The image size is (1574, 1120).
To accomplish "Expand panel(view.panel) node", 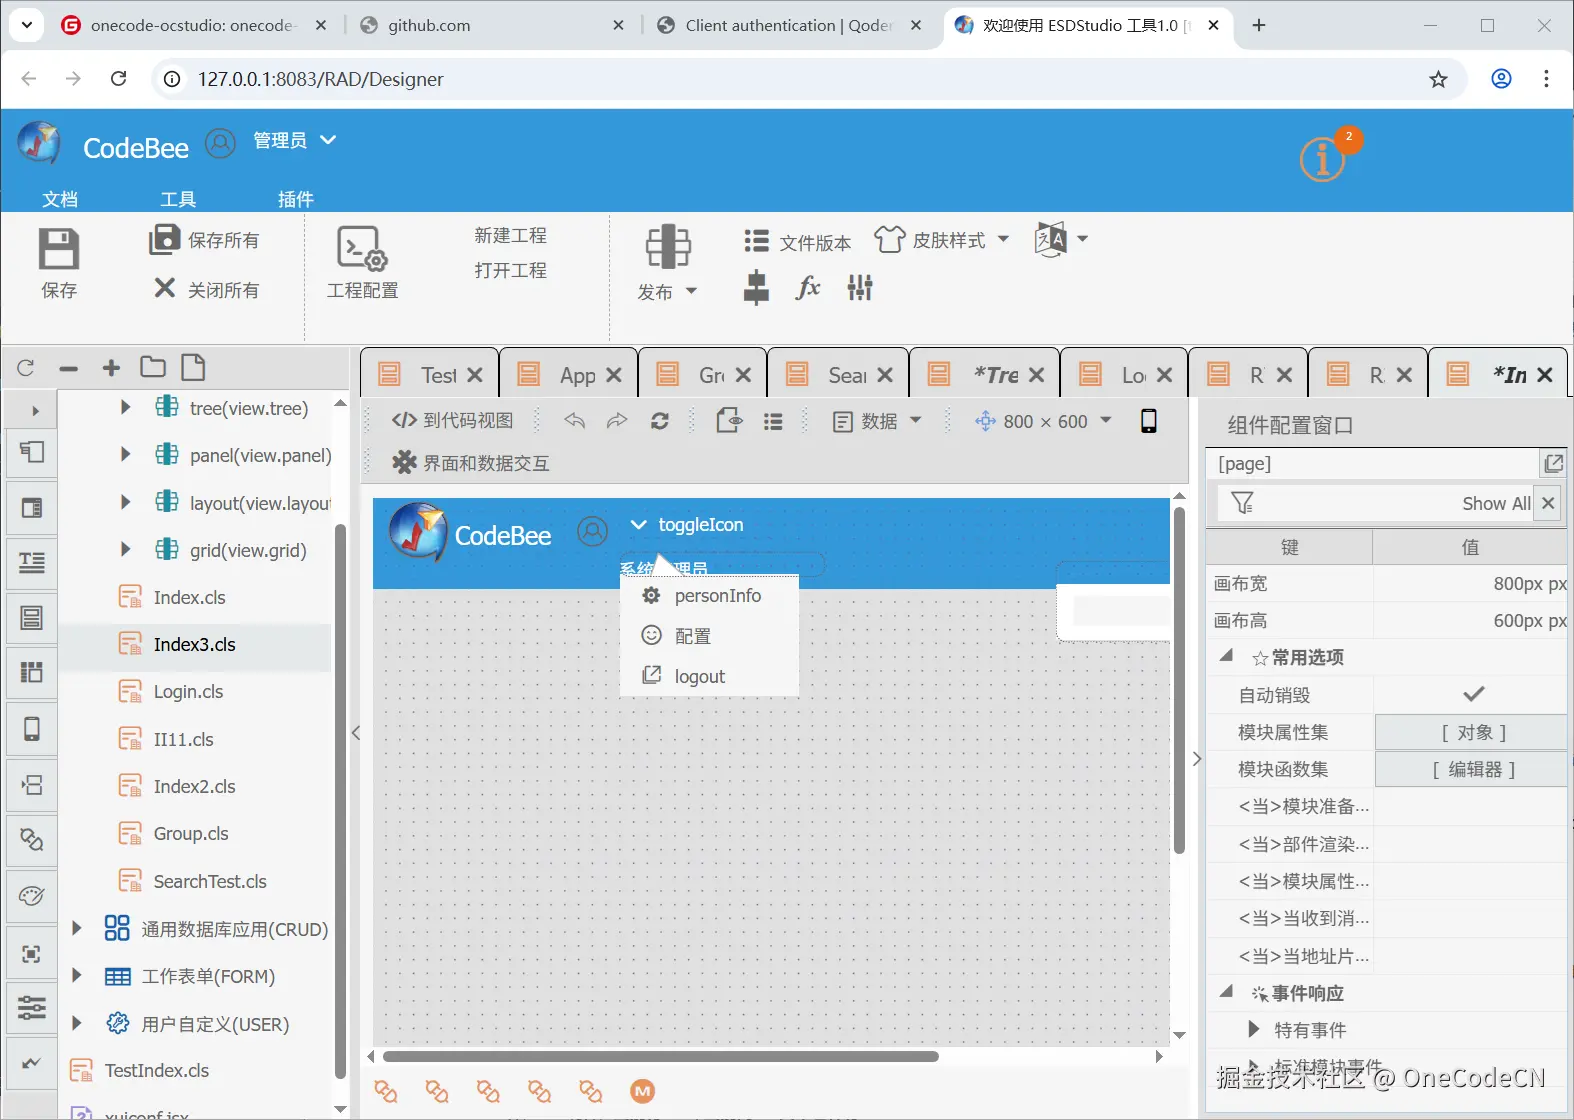I will [125, 454].
